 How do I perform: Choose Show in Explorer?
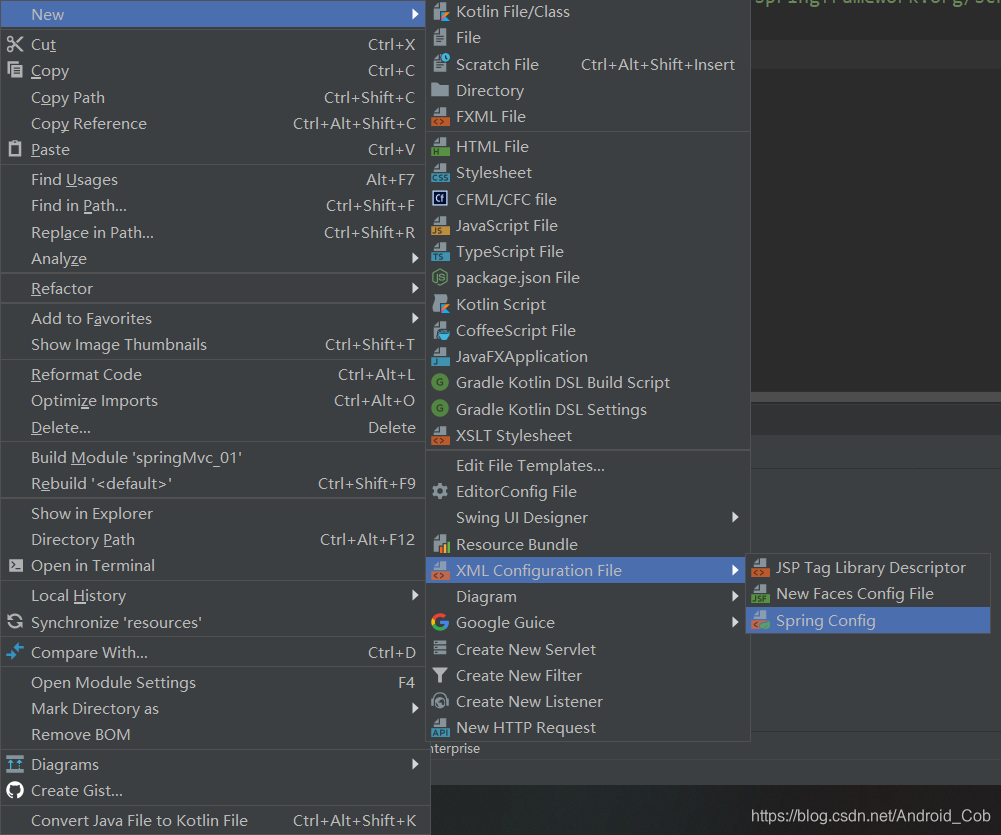point(213,513)
